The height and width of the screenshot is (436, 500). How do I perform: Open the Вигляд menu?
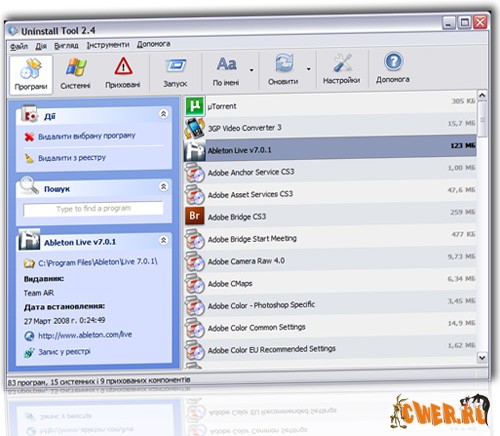point(66,45)
